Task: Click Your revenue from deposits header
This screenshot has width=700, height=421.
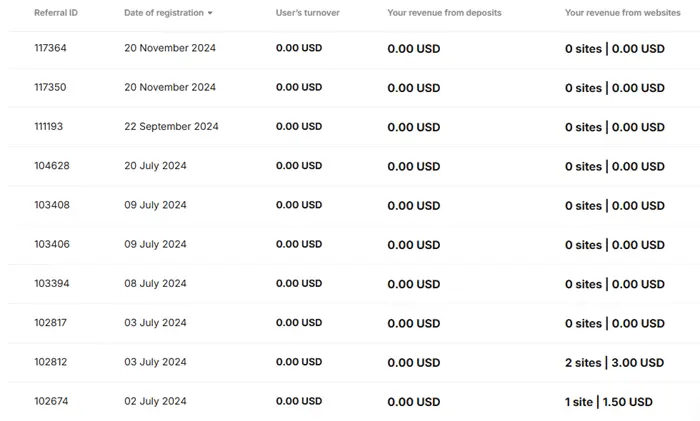Action: [444, 13]
